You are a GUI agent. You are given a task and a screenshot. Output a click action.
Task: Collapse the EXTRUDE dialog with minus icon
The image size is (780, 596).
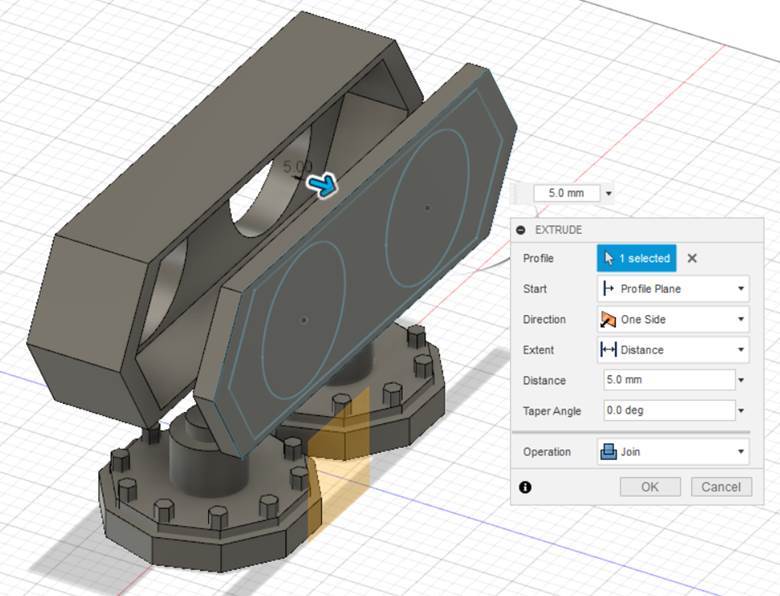[521, 230]
